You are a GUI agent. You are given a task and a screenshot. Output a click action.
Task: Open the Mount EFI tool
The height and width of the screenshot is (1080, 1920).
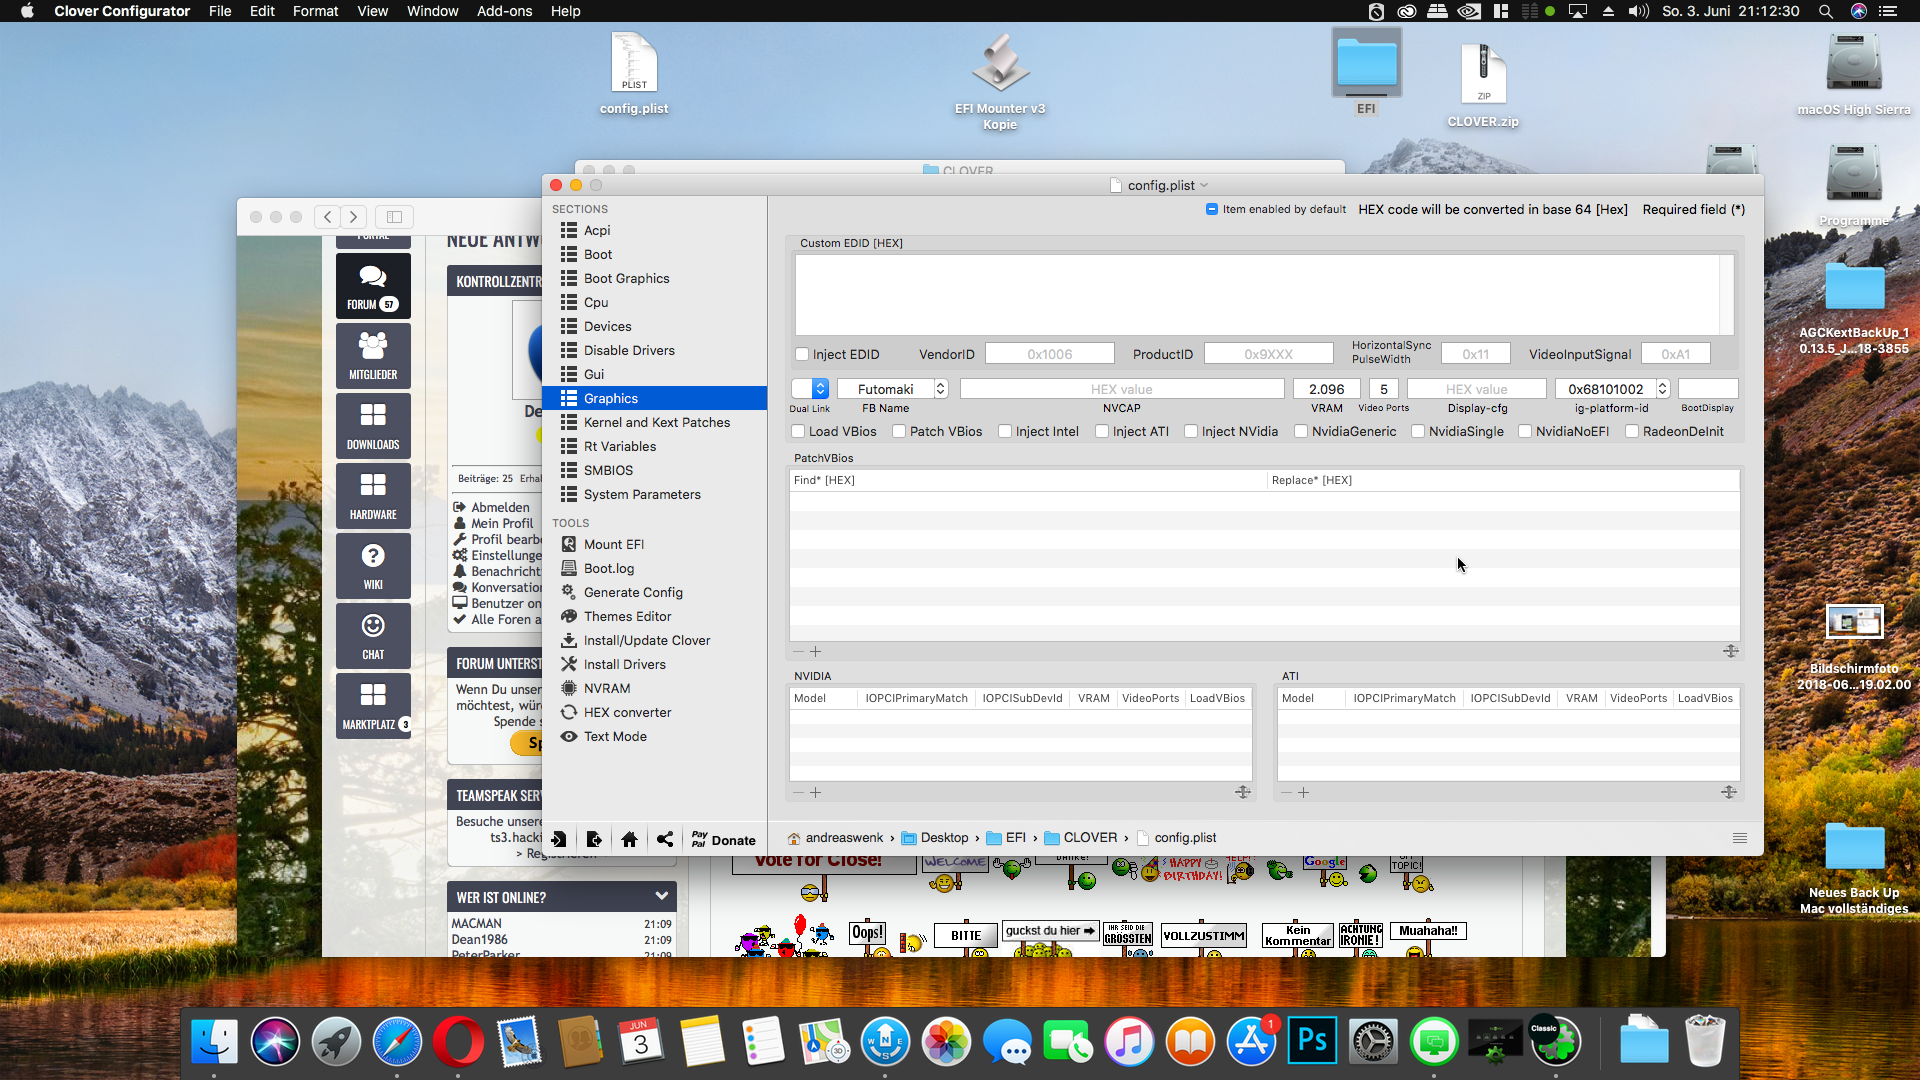(x=613, y=544)
